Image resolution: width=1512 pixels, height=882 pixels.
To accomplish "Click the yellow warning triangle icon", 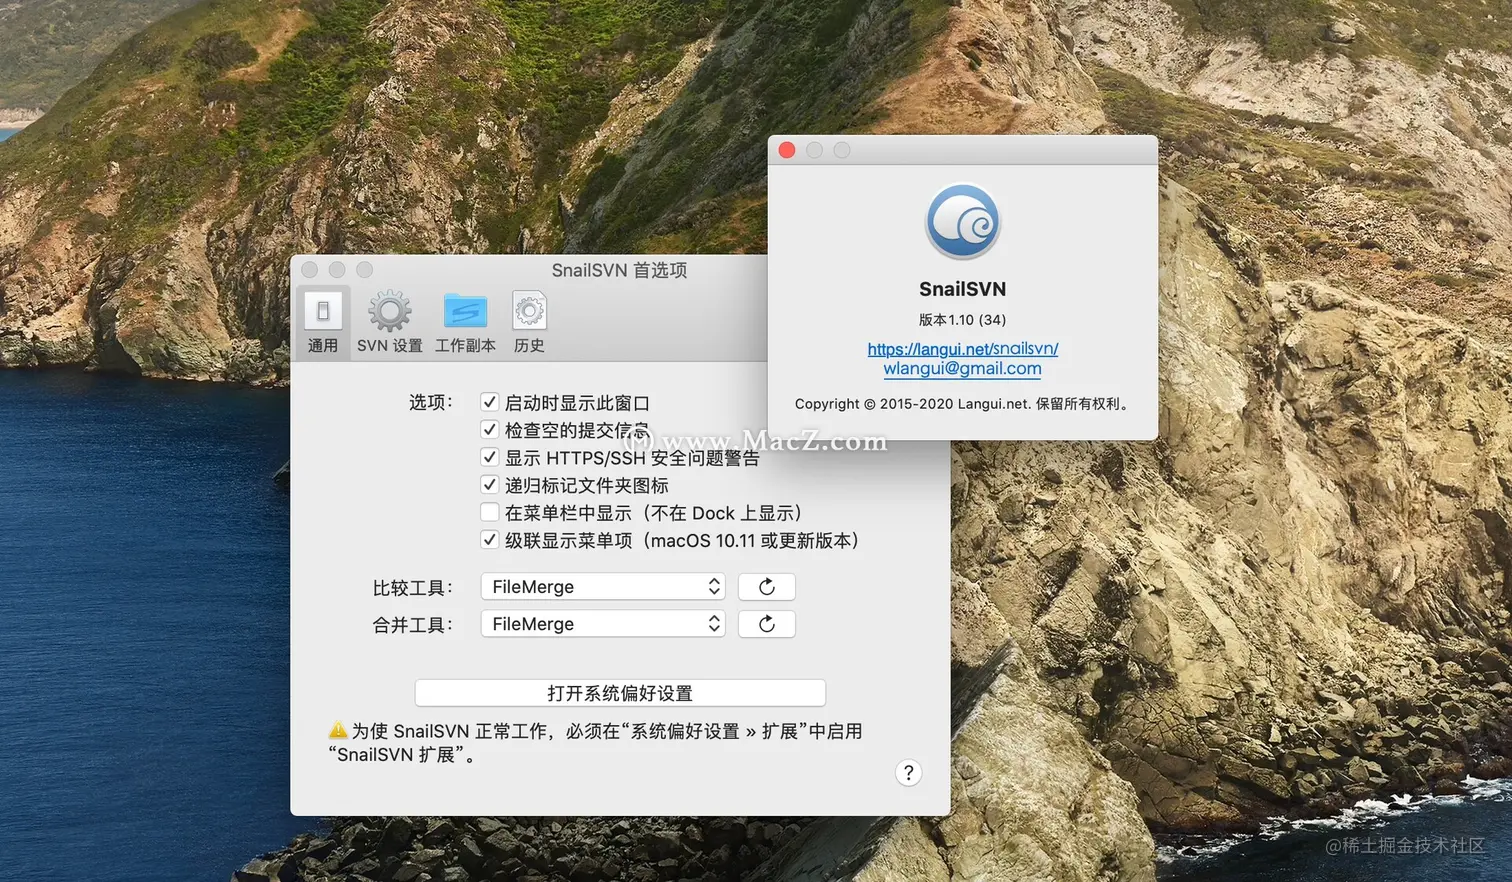I will click(x=338, y=730).
